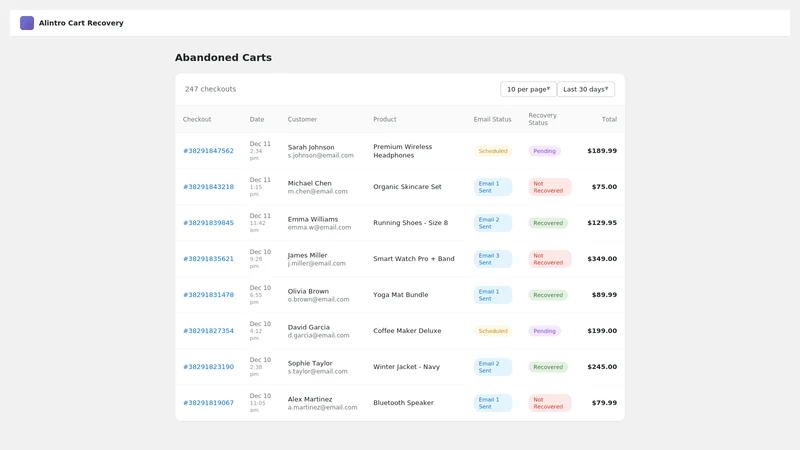This screenshot has height=450, width=800.
Task: Select email d.garcia@email.com
Action: coord(318,335)
